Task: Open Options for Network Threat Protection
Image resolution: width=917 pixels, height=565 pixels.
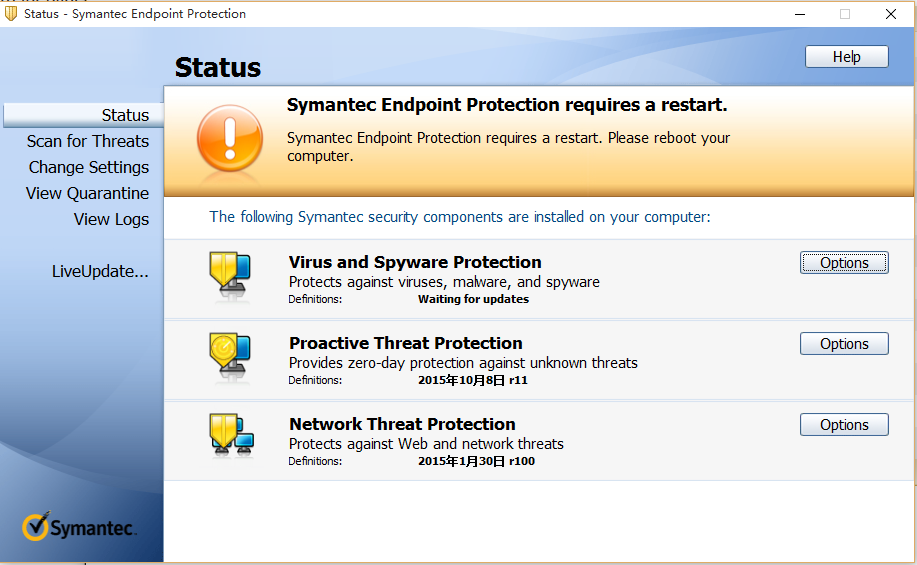Action: 844,425
